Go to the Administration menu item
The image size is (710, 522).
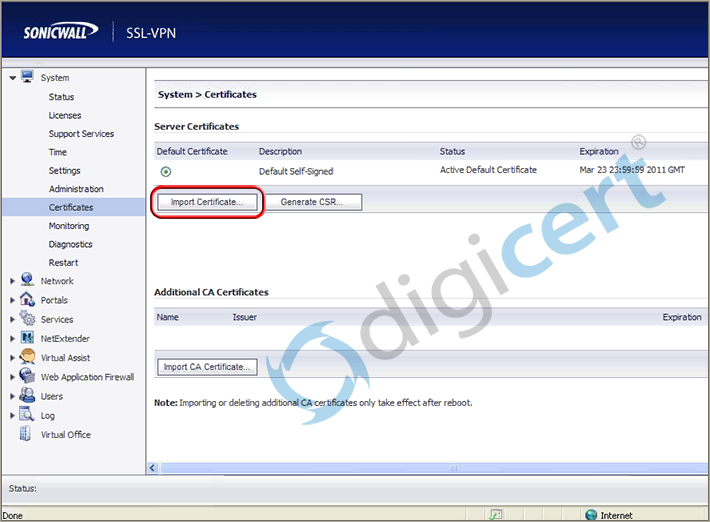coord(76,189)
